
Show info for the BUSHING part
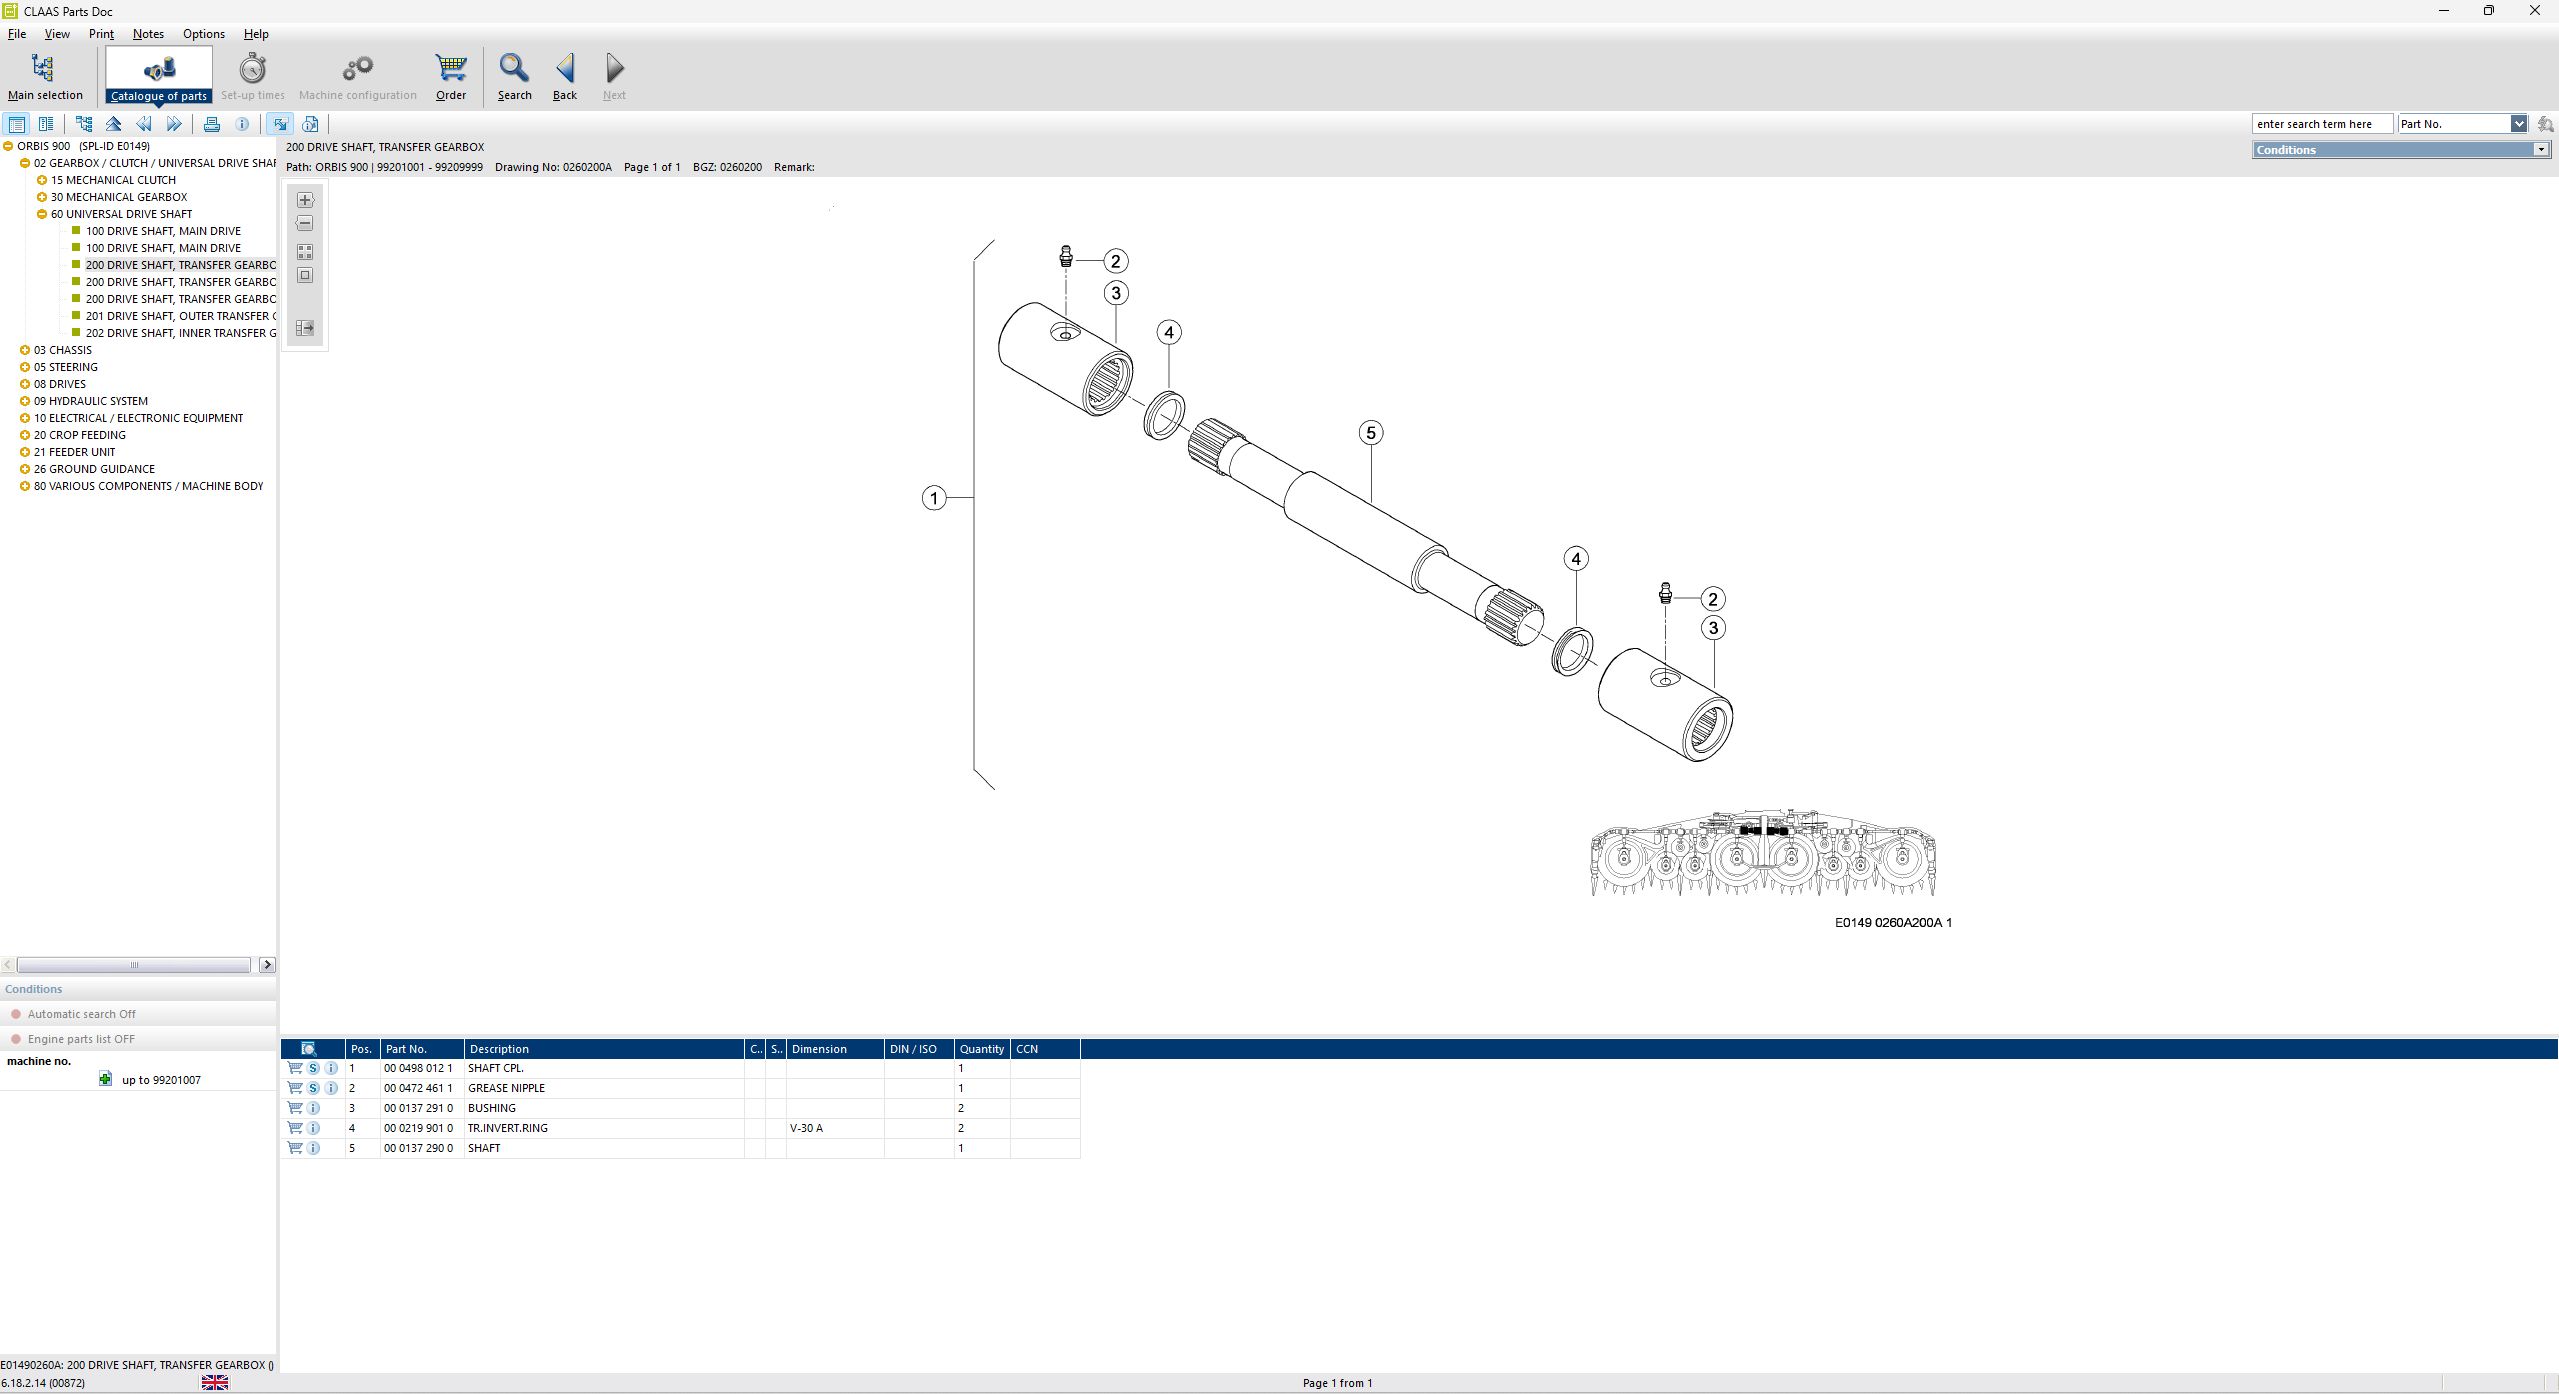(x=314, y=1108)
